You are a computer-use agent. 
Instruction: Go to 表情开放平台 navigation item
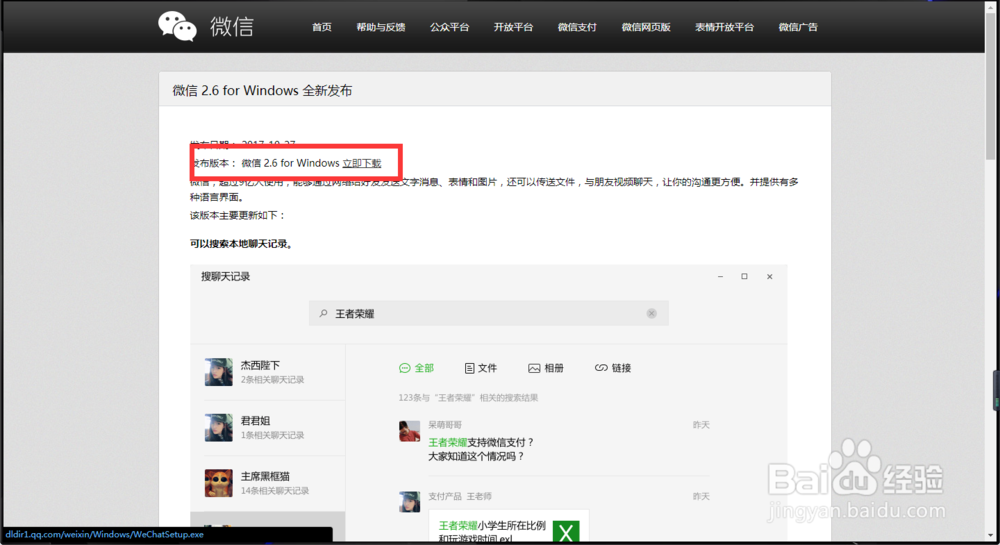pyautogui.click(x=724, y=27)
